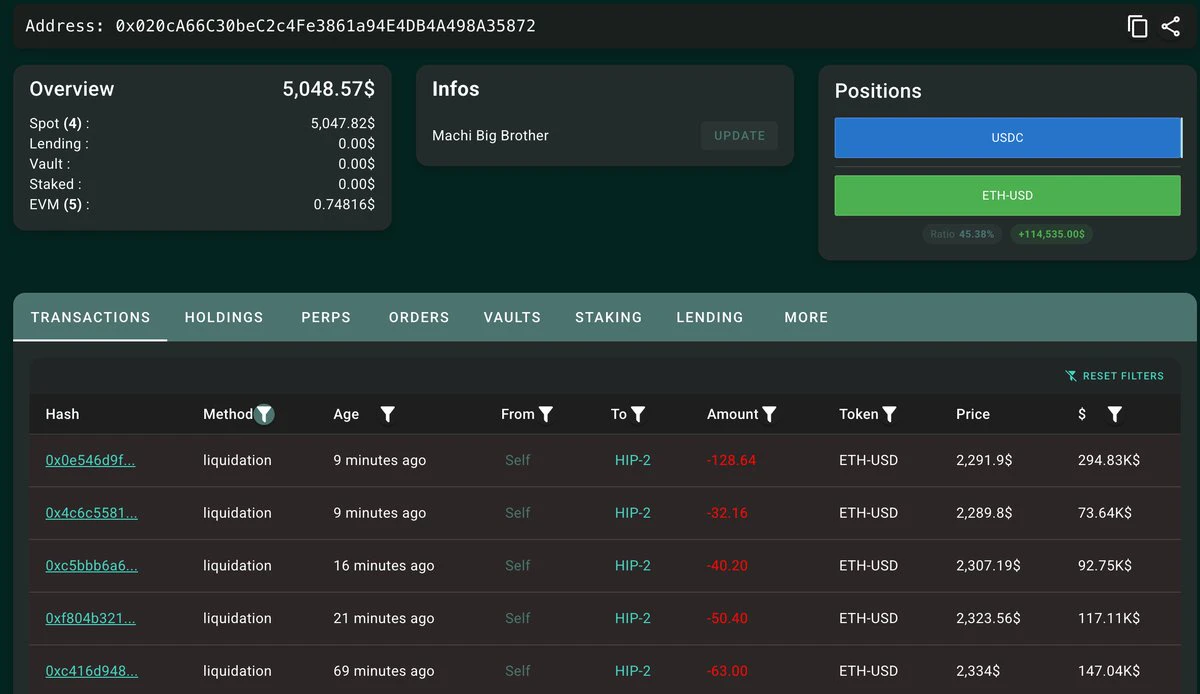Copy the wallet address with copy icon

pyautogui.click(x=1137, y=27)
